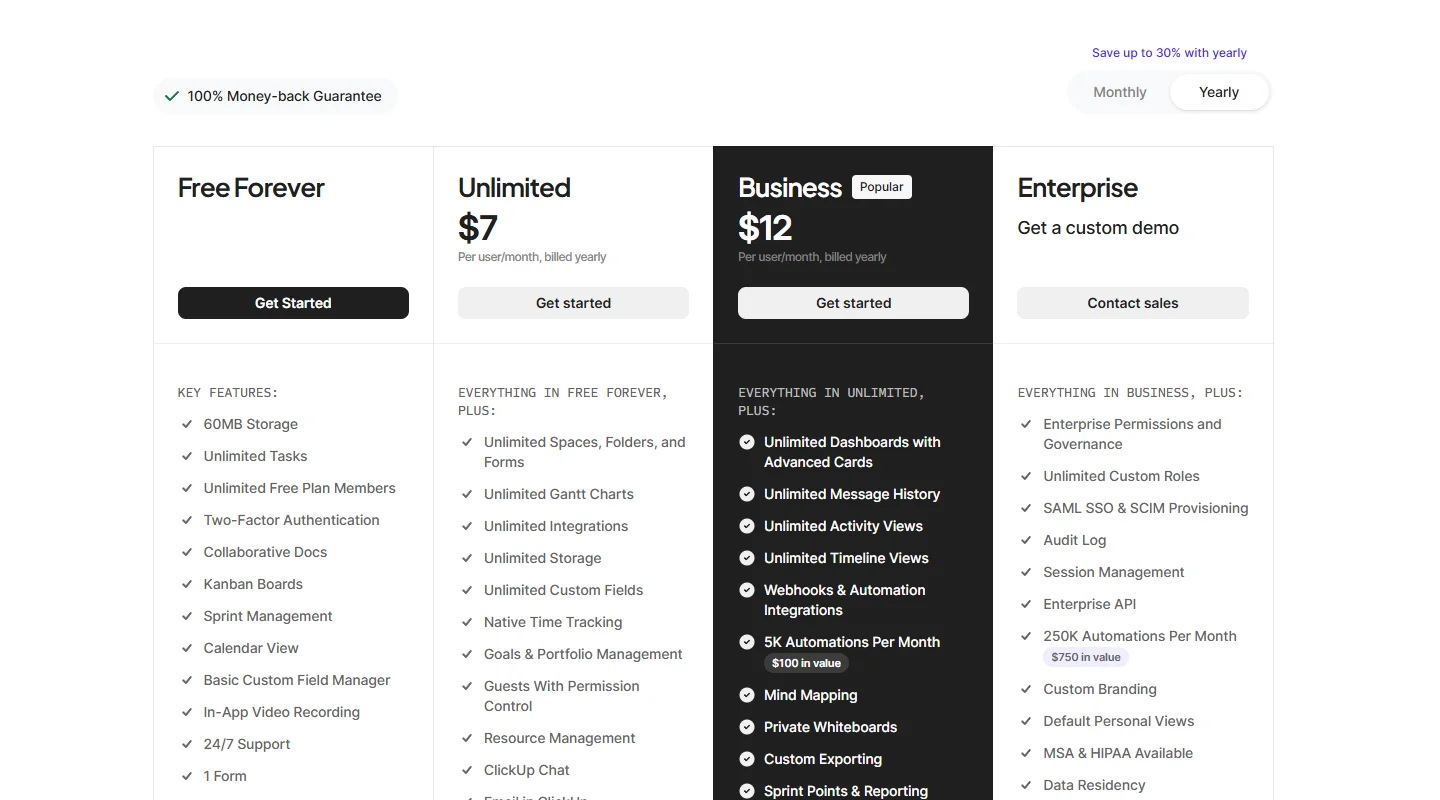Click 'Unlimited Spaces, Folders, and Forms' text
Screen dimensions: 1440x800
point(585,452)
